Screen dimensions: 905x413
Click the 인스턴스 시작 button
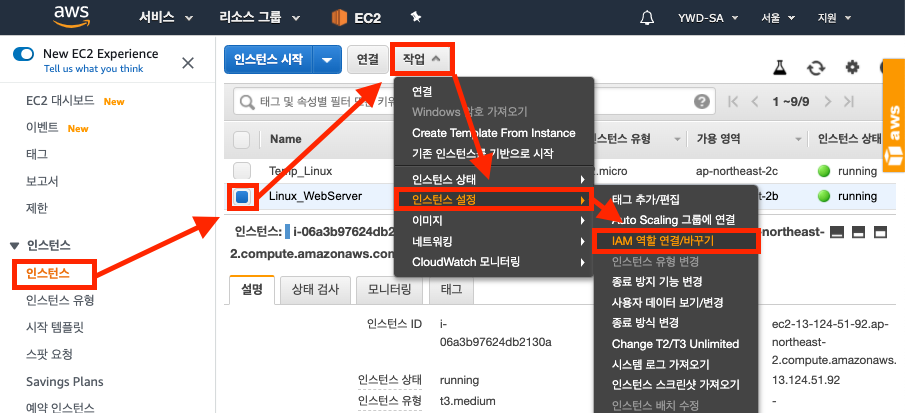(x=268, y=59)
